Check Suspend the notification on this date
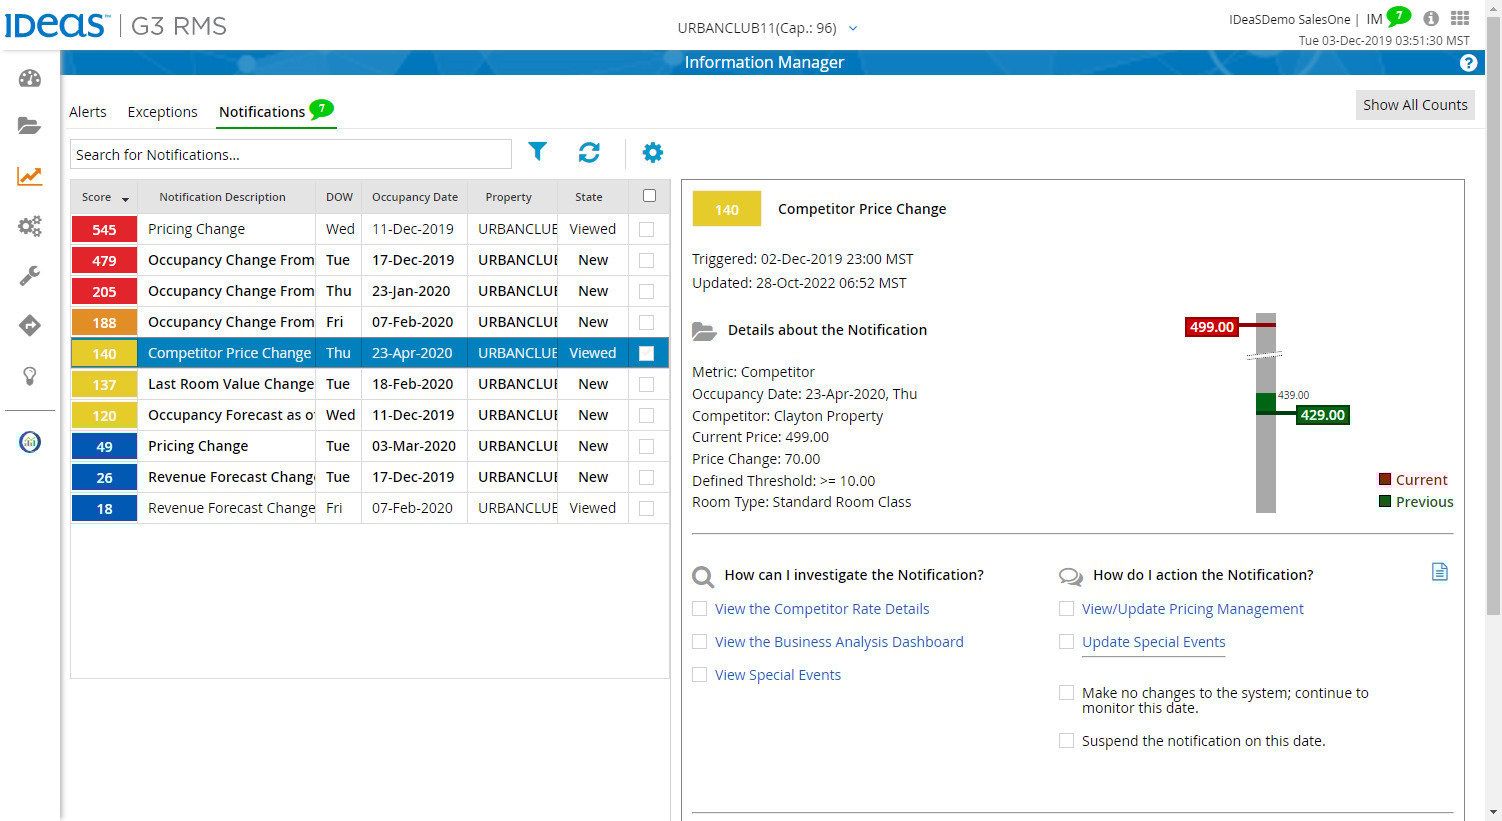 pyautogui.click(x=1066, y=740)
